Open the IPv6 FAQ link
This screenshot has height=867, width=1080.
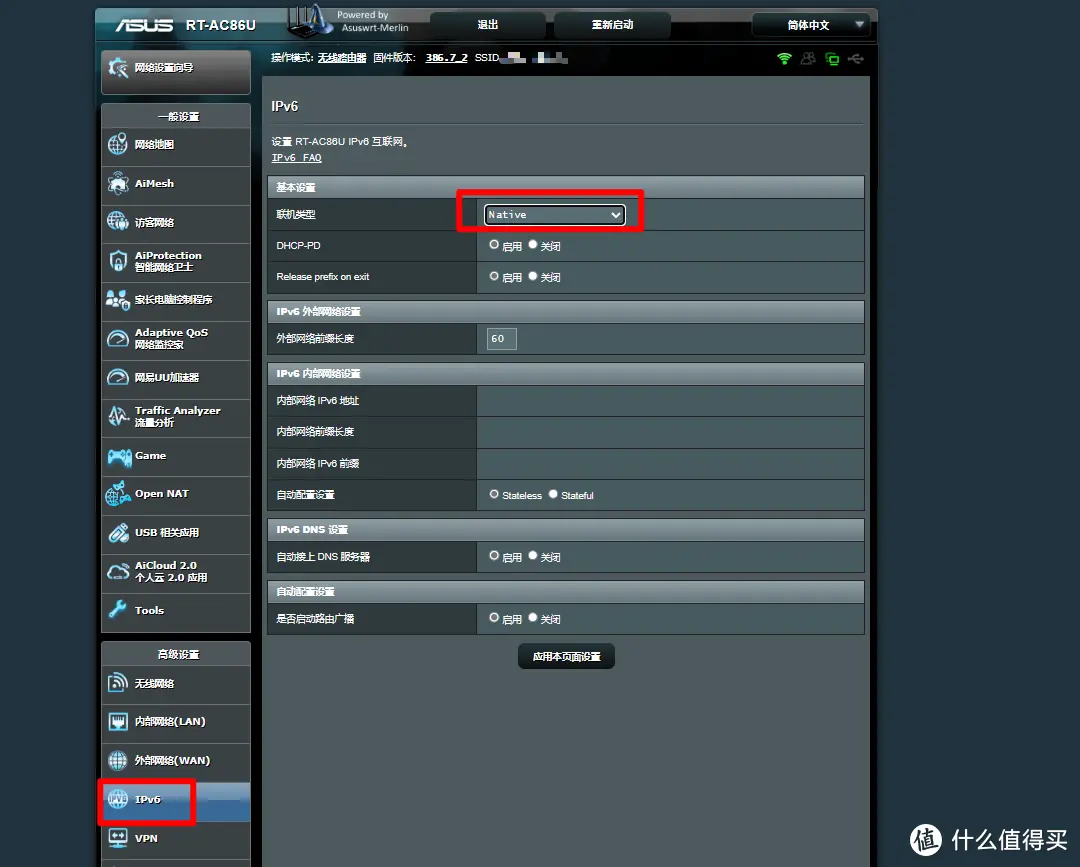297,158
